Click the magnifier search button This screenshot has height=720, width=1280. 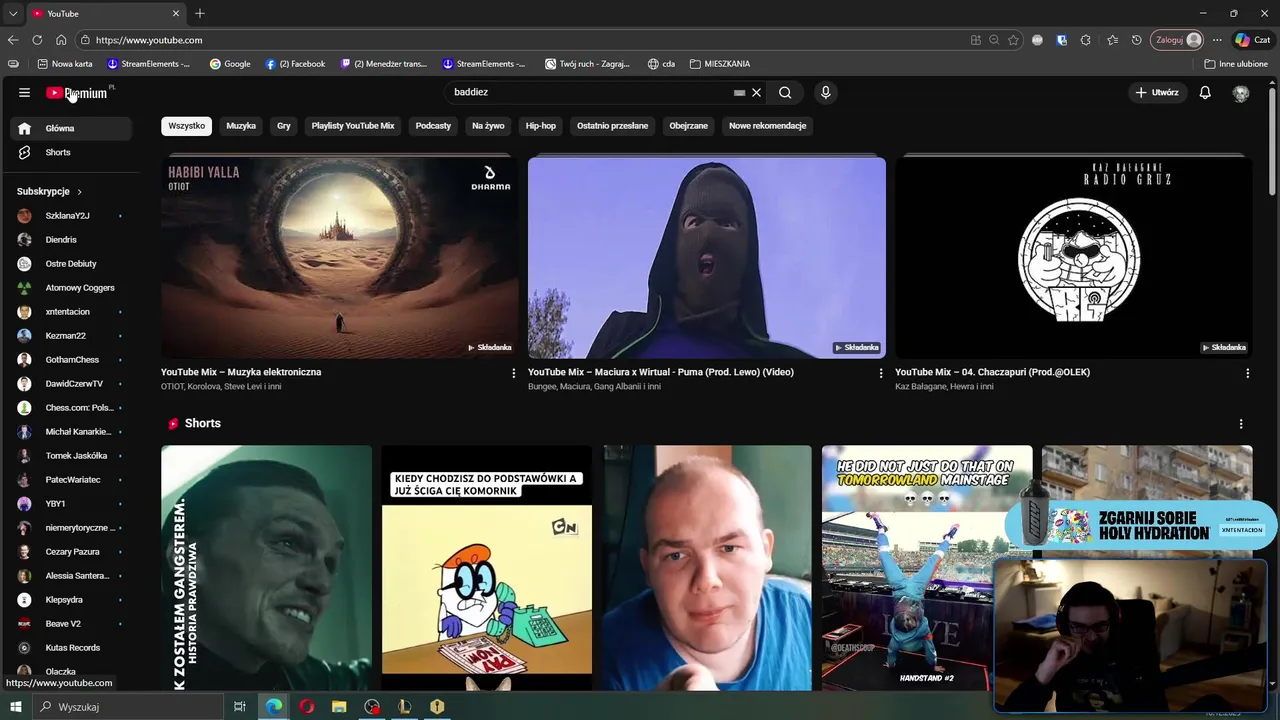tap(785, 92)
